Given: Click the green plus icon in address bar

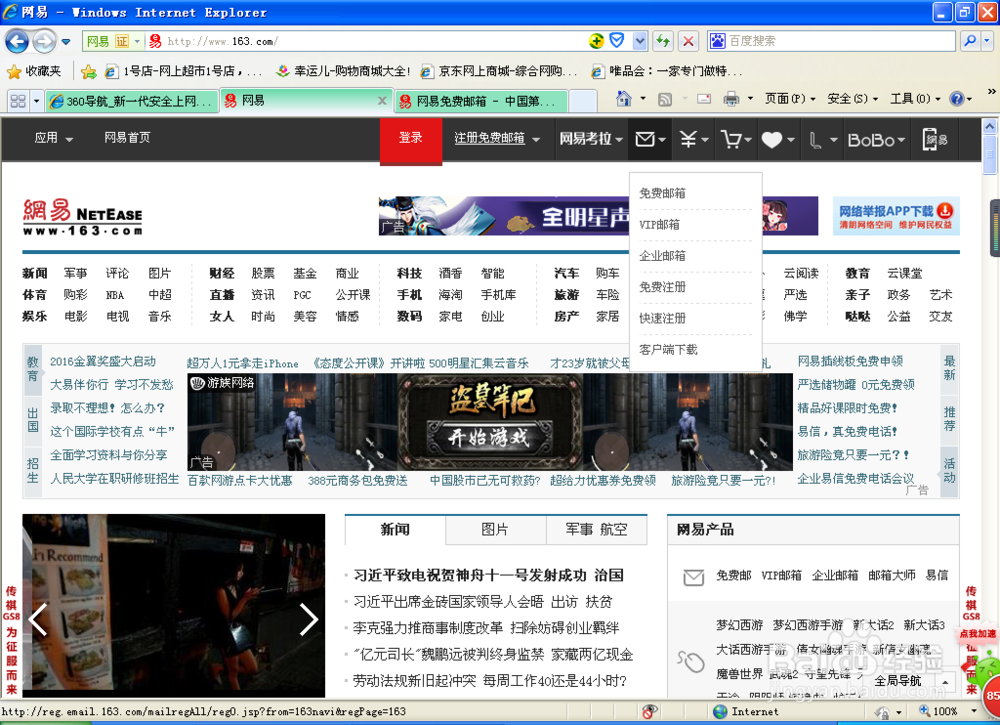Looking at the screenshot, I should coord(596,41).
